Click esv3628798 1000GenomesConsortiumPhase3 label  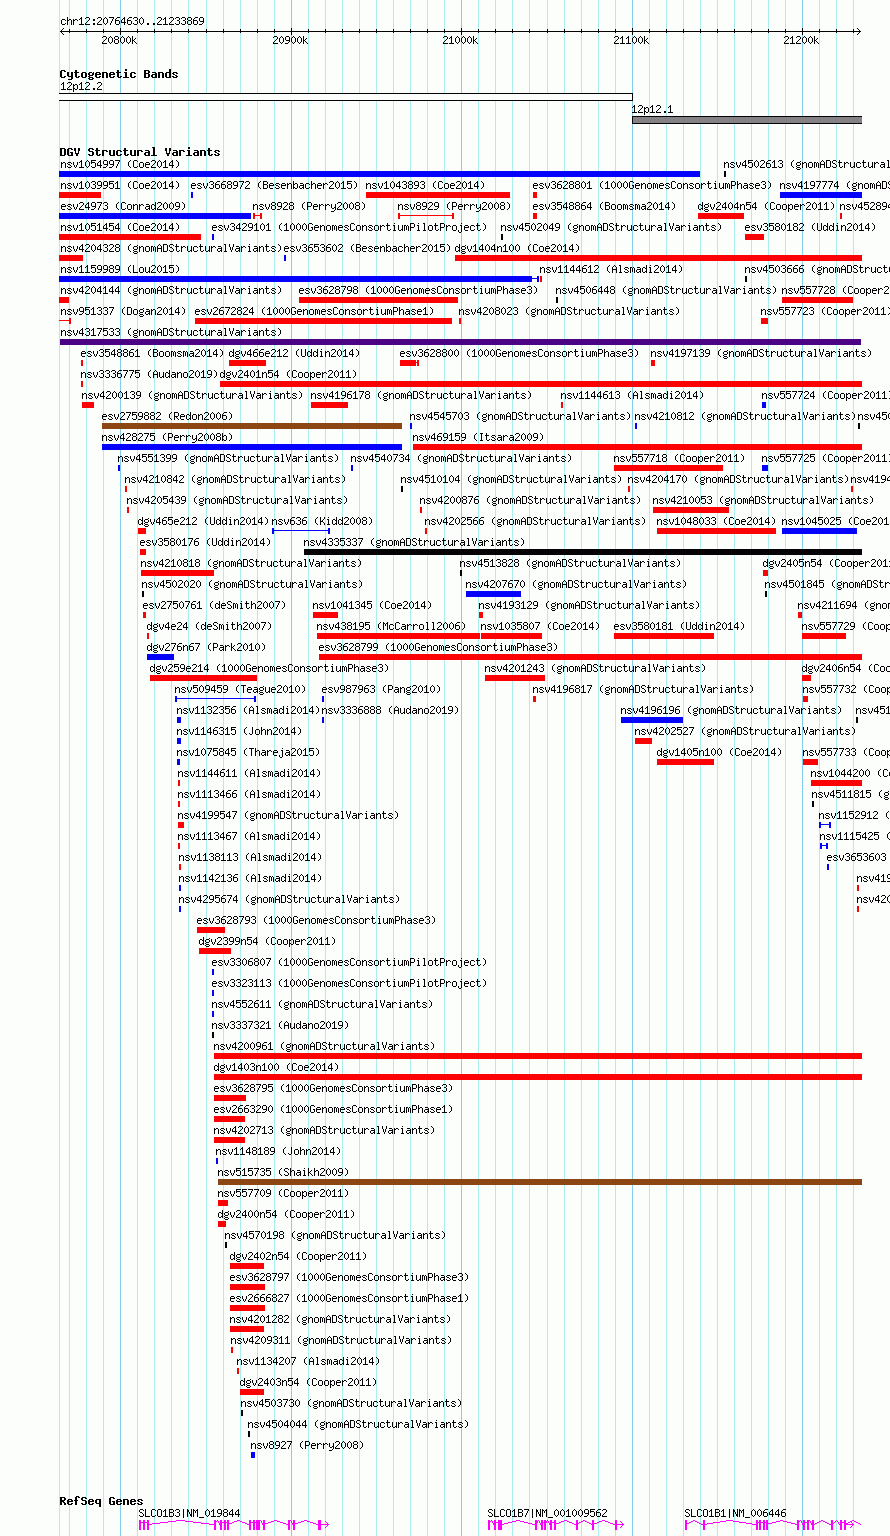(418, 290)
